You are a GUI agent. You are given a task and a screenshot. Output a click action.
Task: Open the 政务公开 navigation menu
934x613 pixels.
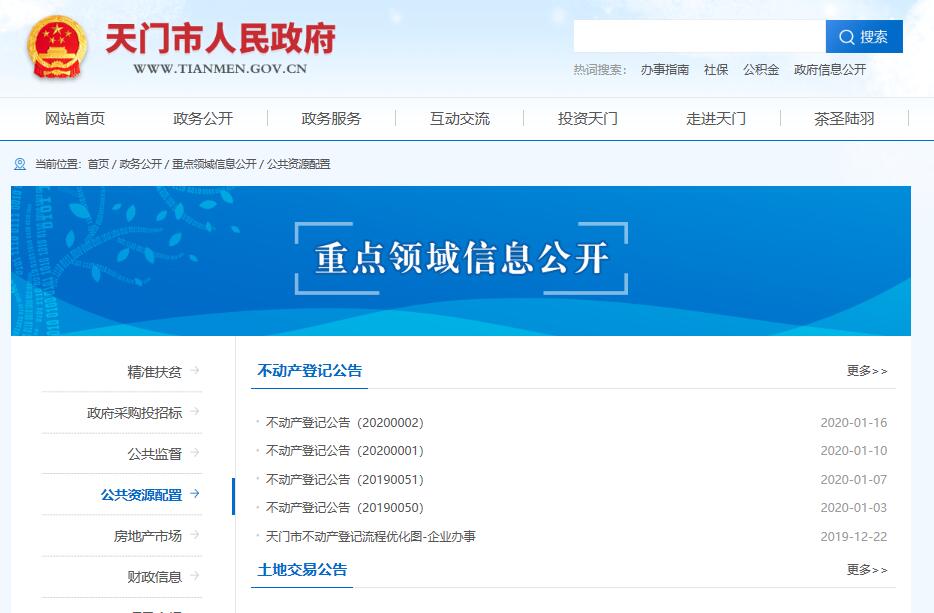coord(203,119)
